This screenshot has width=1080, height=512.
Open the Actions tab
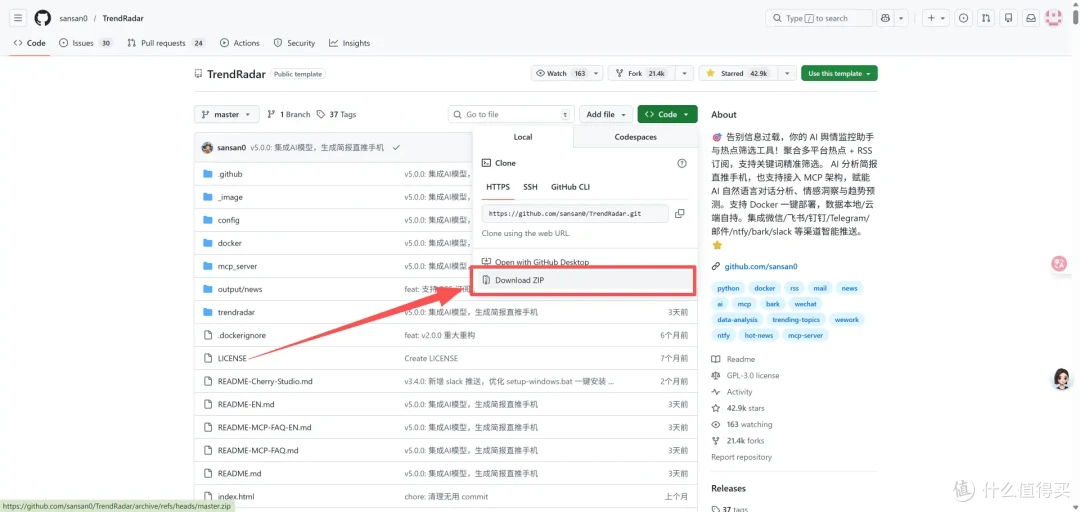tap(240, 43)
